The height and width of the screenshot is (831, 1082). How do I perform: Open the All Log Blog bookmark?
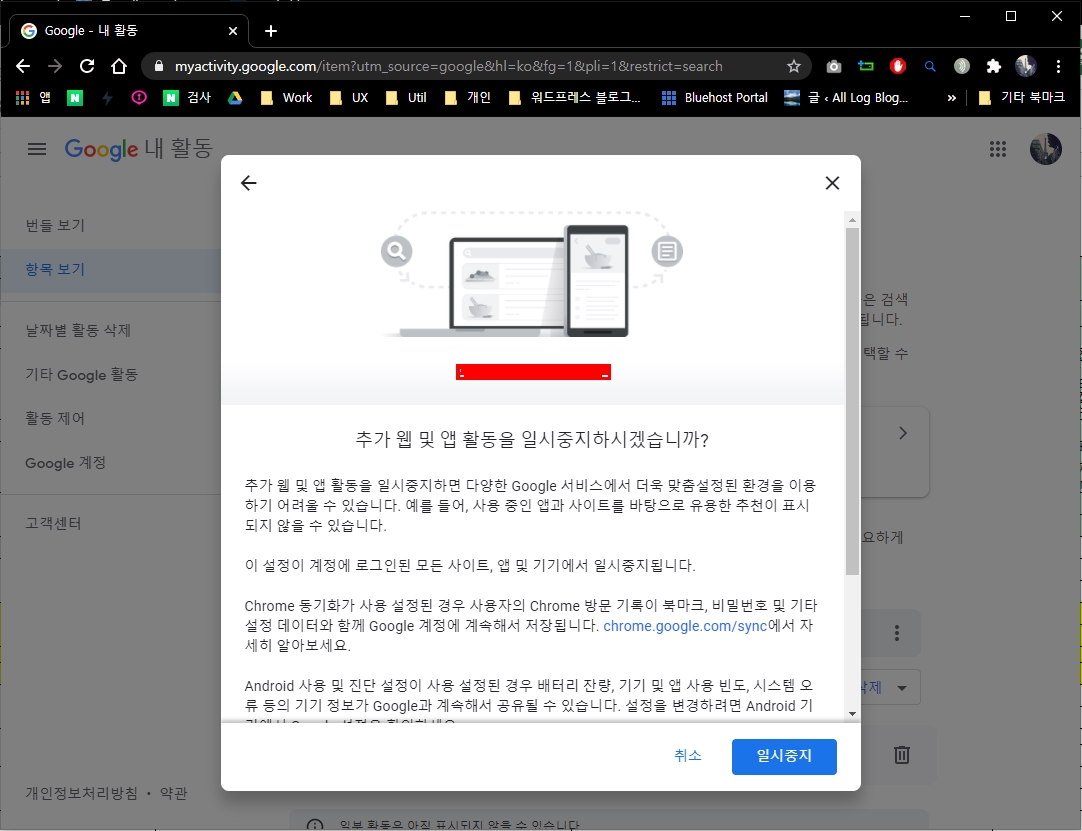click(847, 98)
